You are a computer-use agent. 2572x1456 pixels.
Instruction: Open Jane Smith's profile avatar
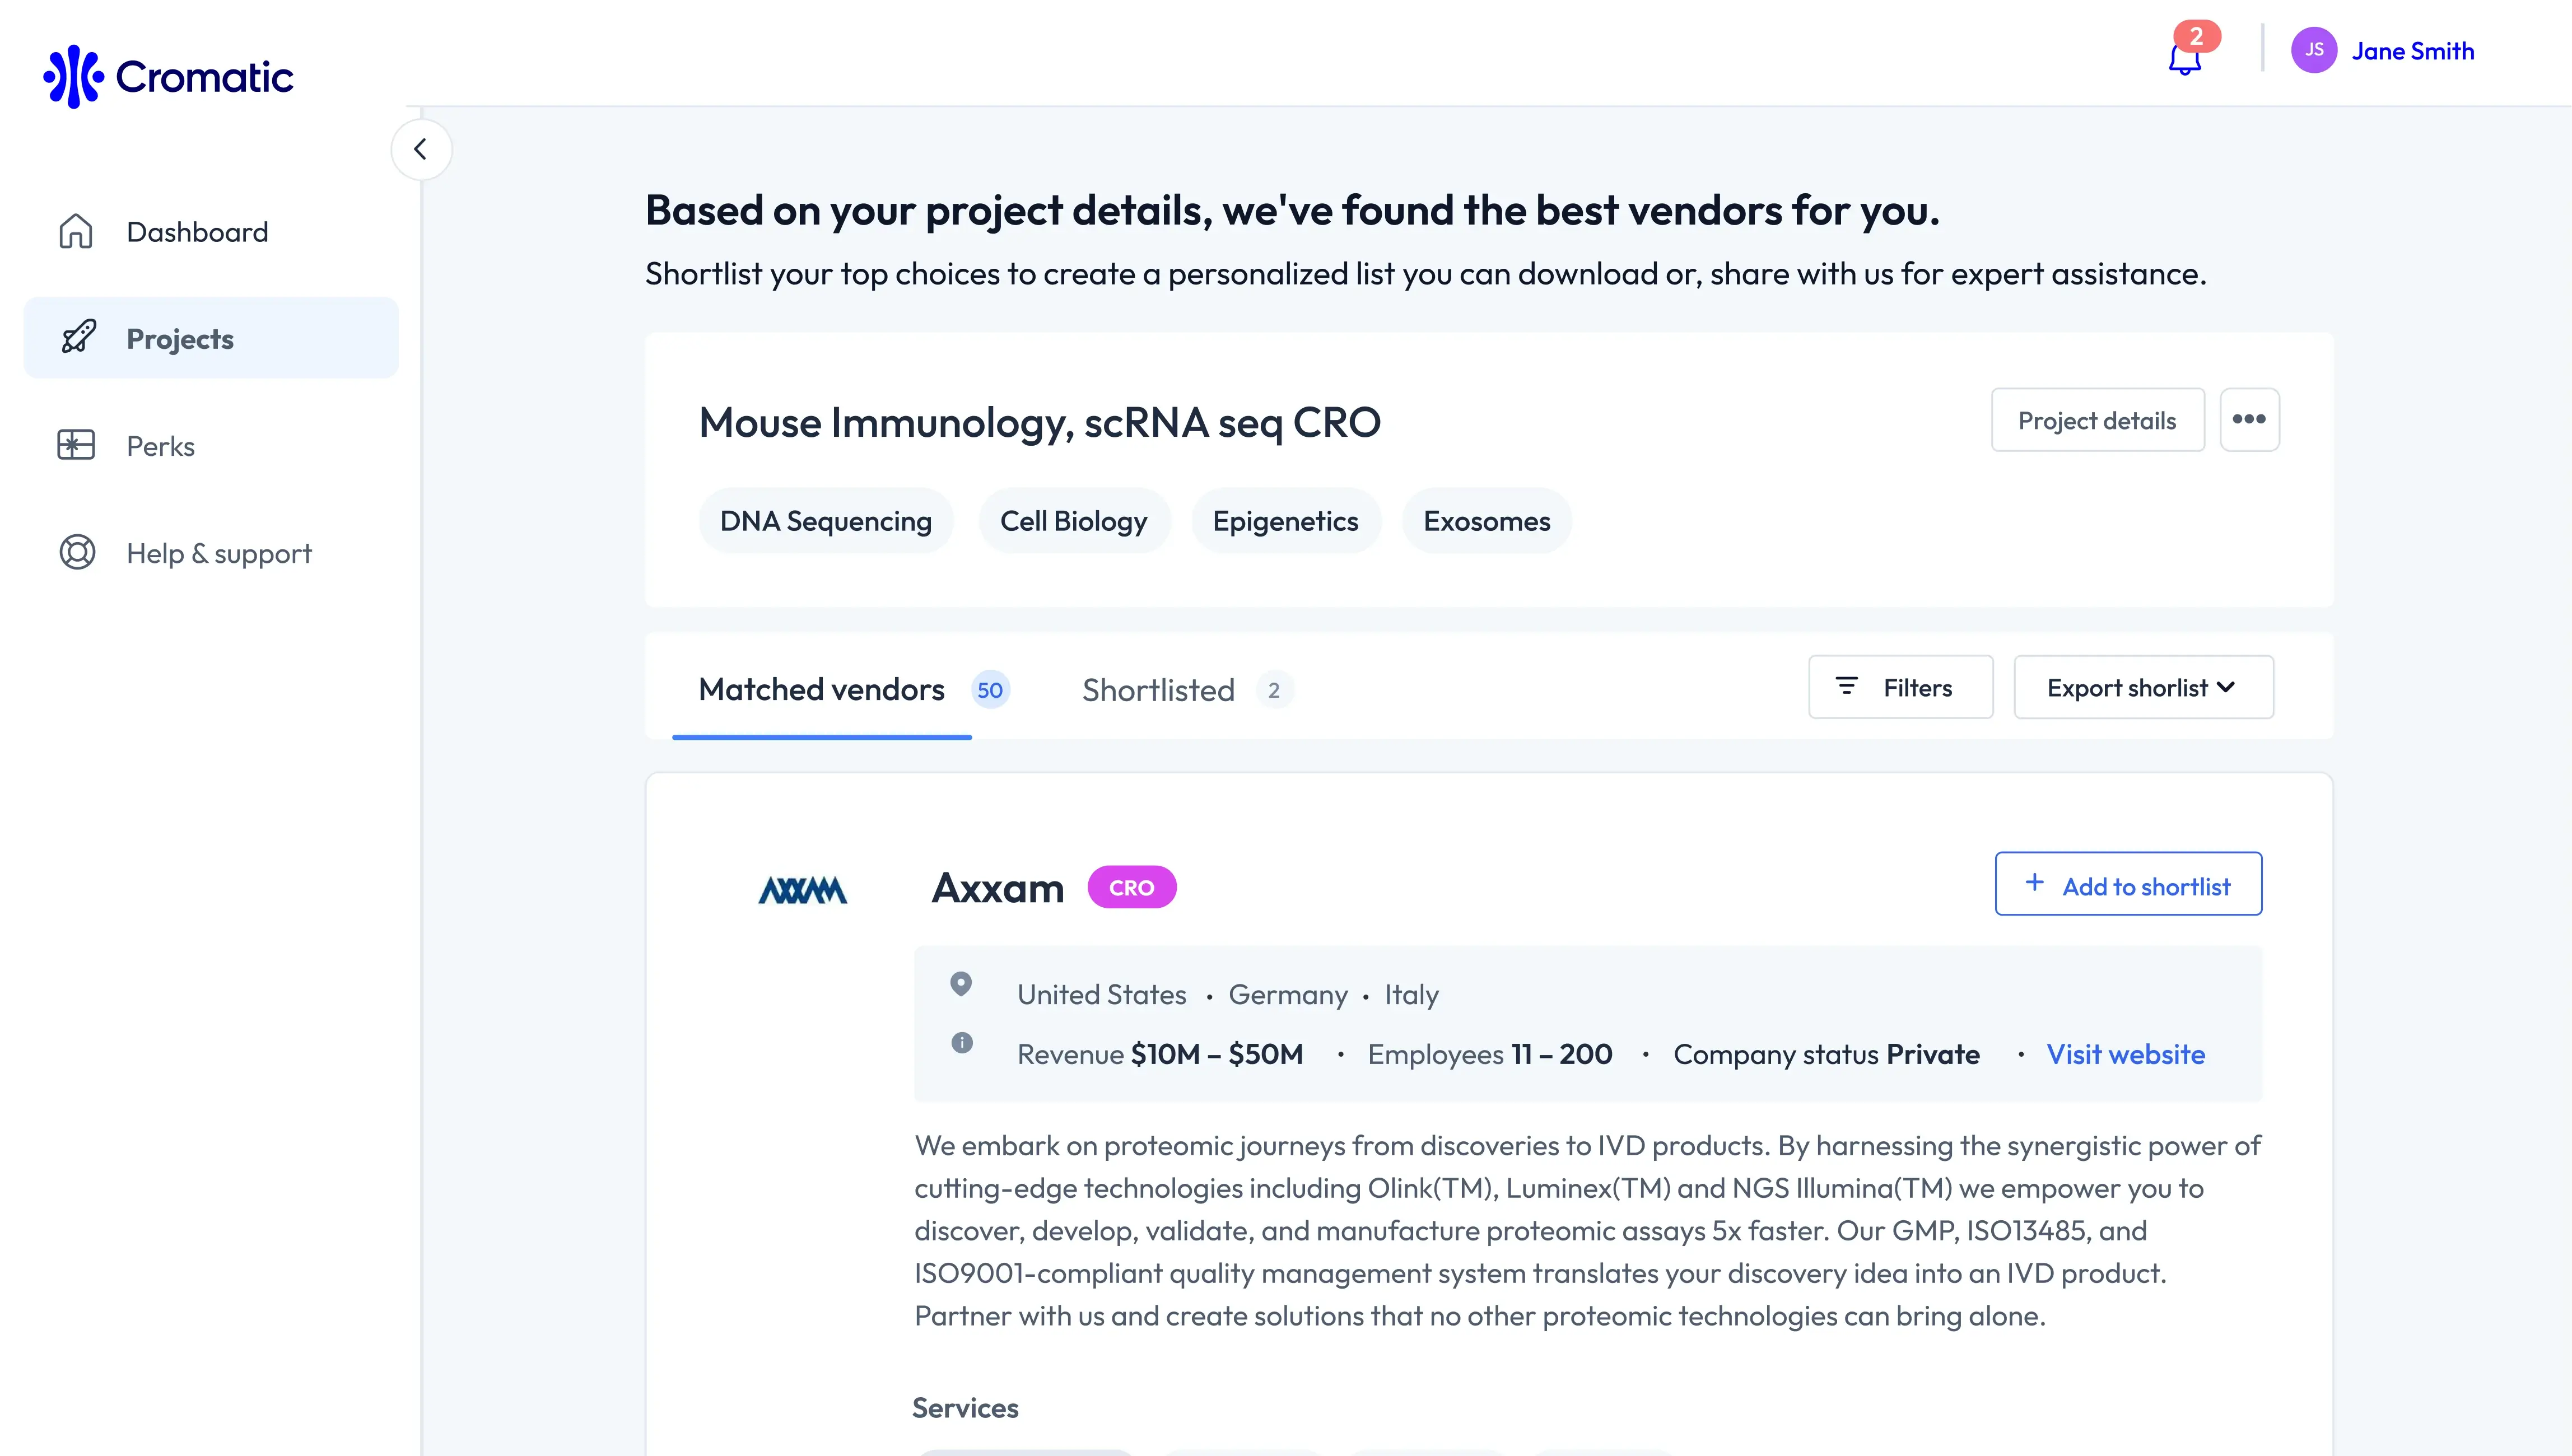click(x=2314, y=50)
